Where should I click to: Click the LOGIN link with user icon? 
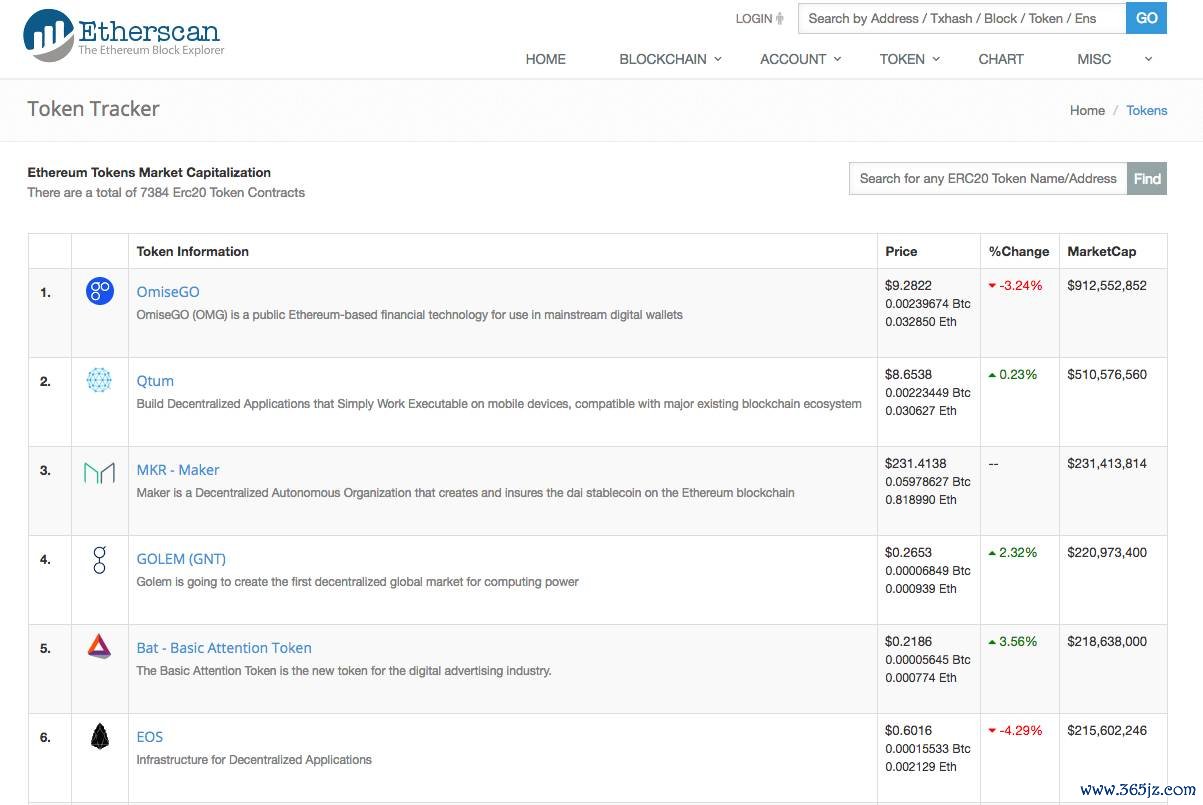(760, 18)
